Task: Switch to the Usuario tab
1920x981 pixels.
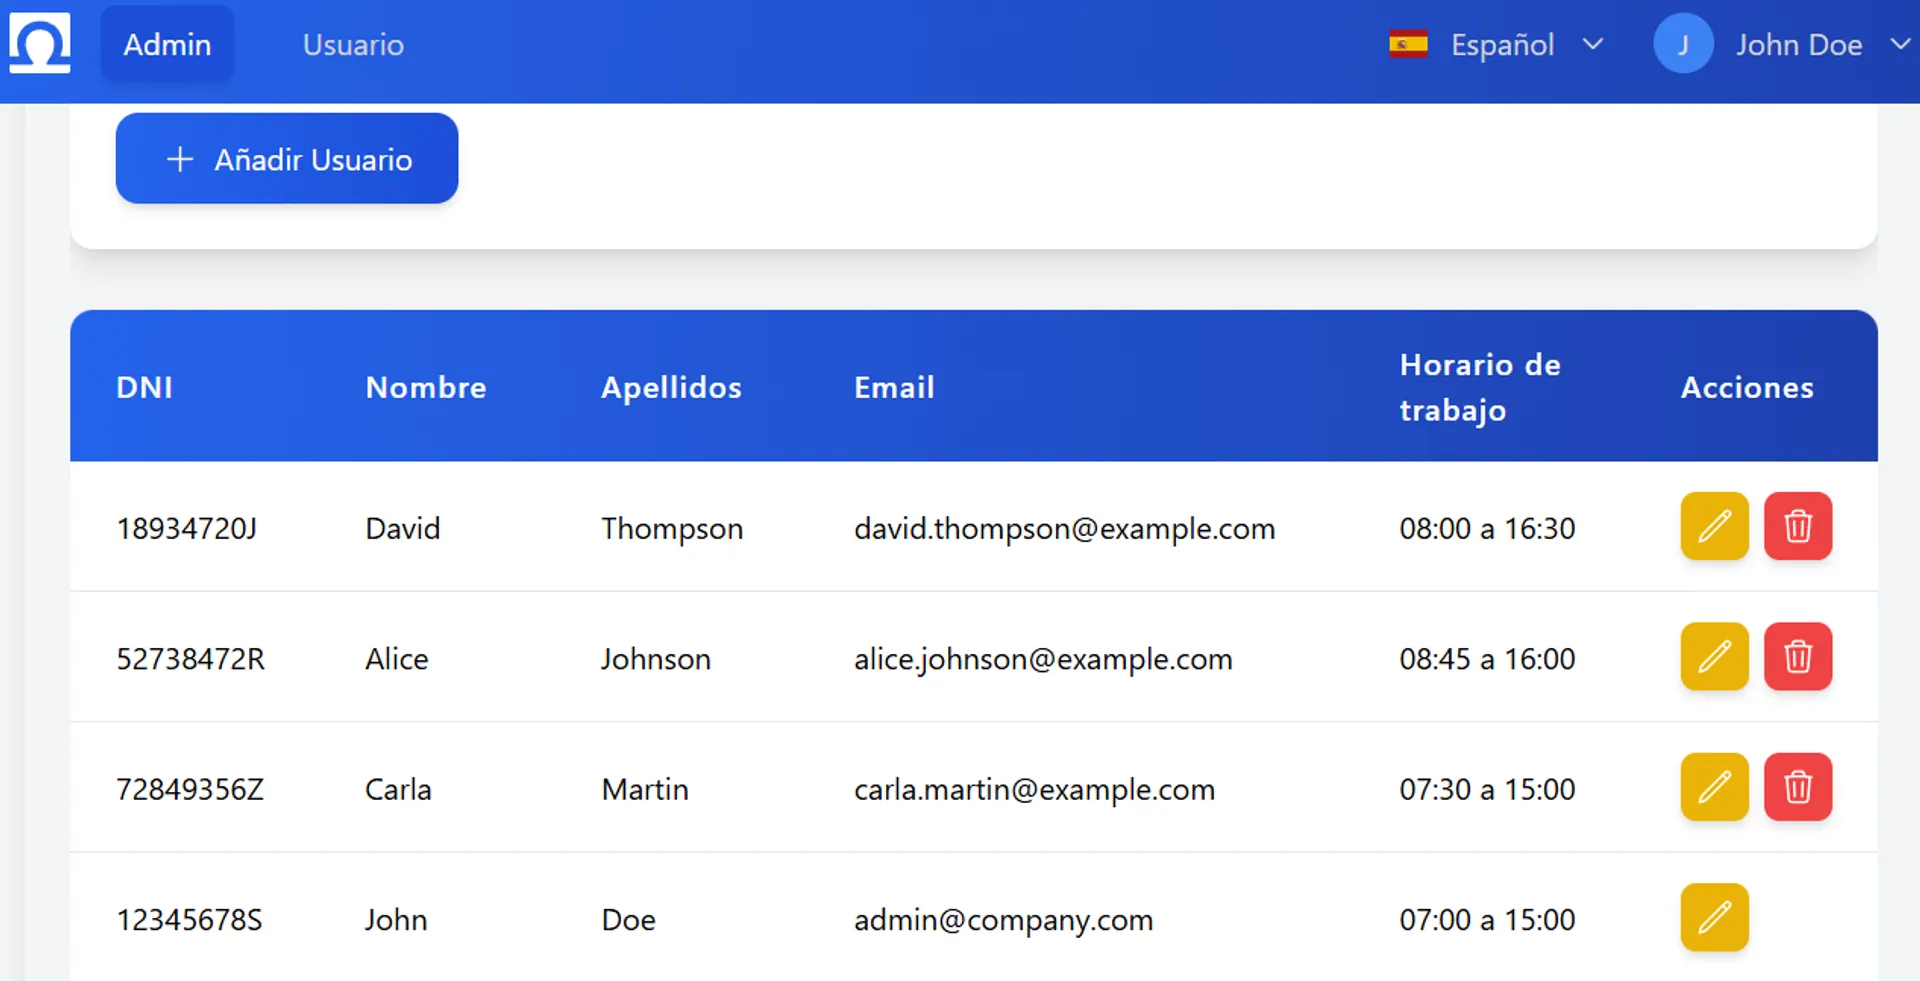Action: [353, 45]
